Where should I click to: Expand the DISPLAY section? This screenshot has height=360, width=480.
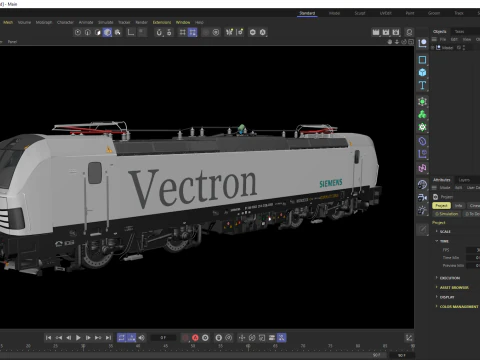point(447,297)
